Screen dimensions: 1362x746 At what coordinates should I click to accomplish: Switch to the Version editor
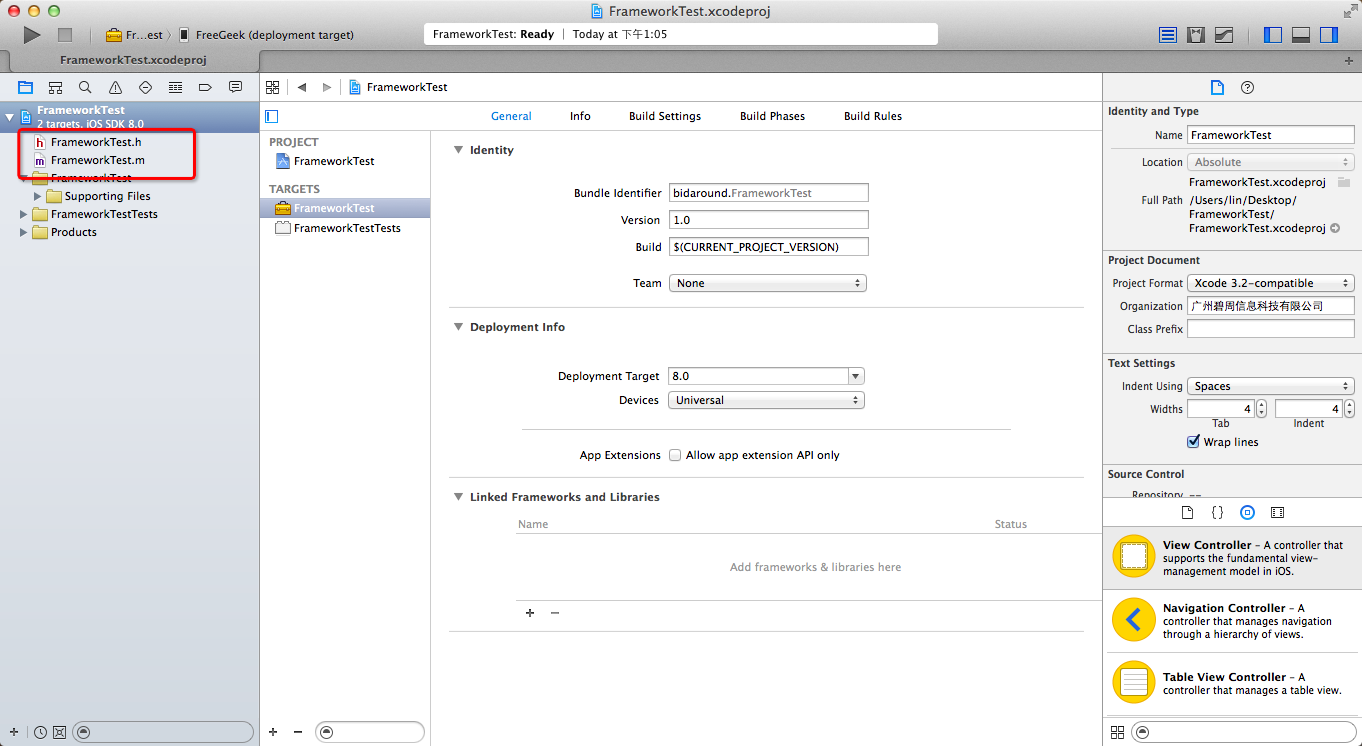pyautogui.click(x=1224, y=35)
